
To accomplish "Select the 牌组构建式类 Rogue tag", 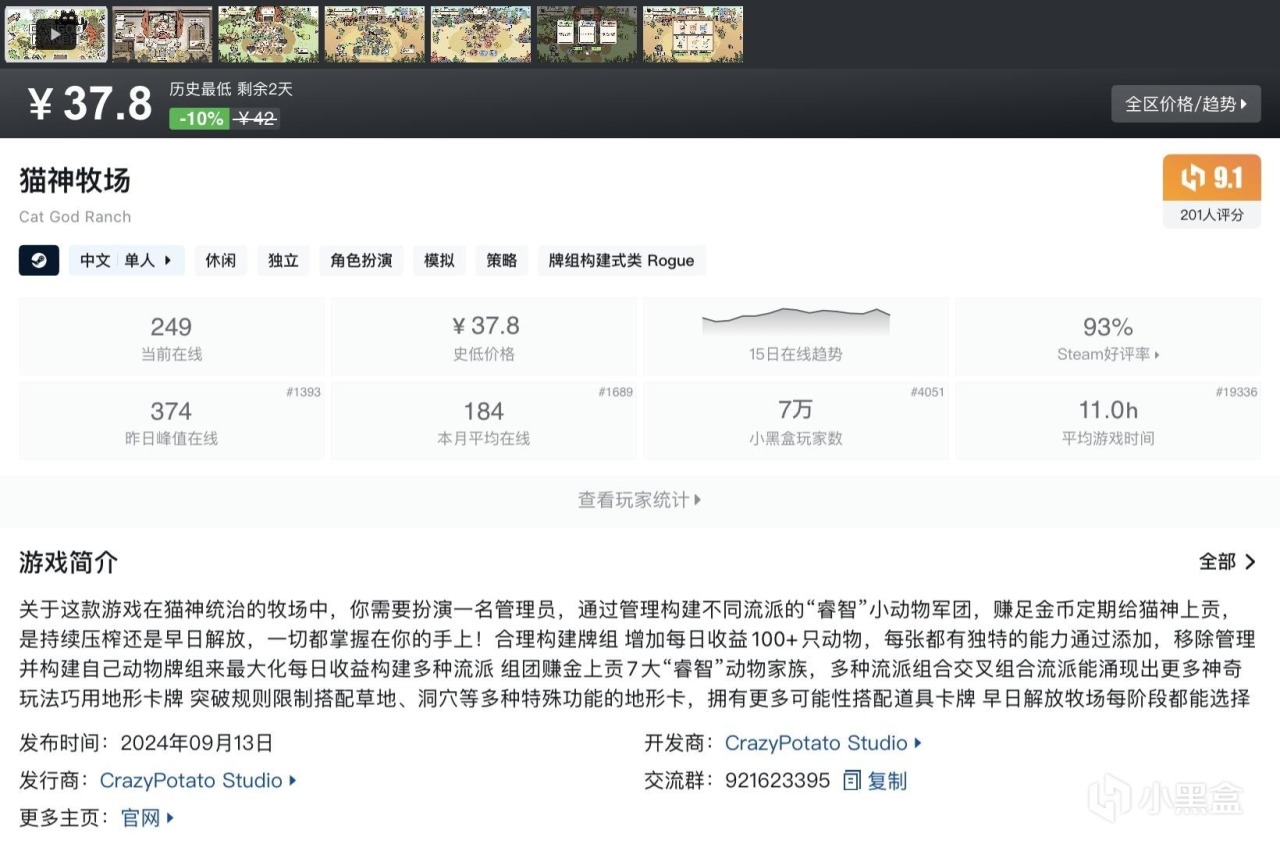I will click(621, 261).
